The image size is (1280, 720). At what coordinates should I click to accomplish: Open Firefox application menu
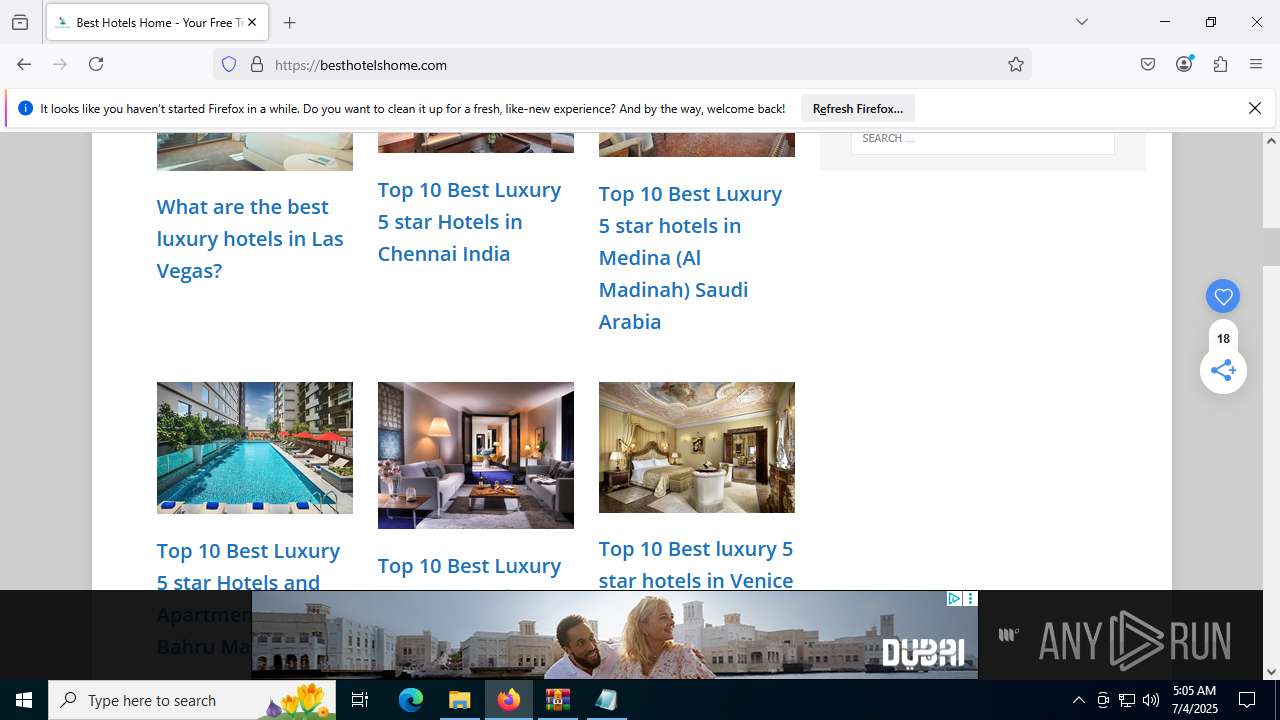point(1256,64)
